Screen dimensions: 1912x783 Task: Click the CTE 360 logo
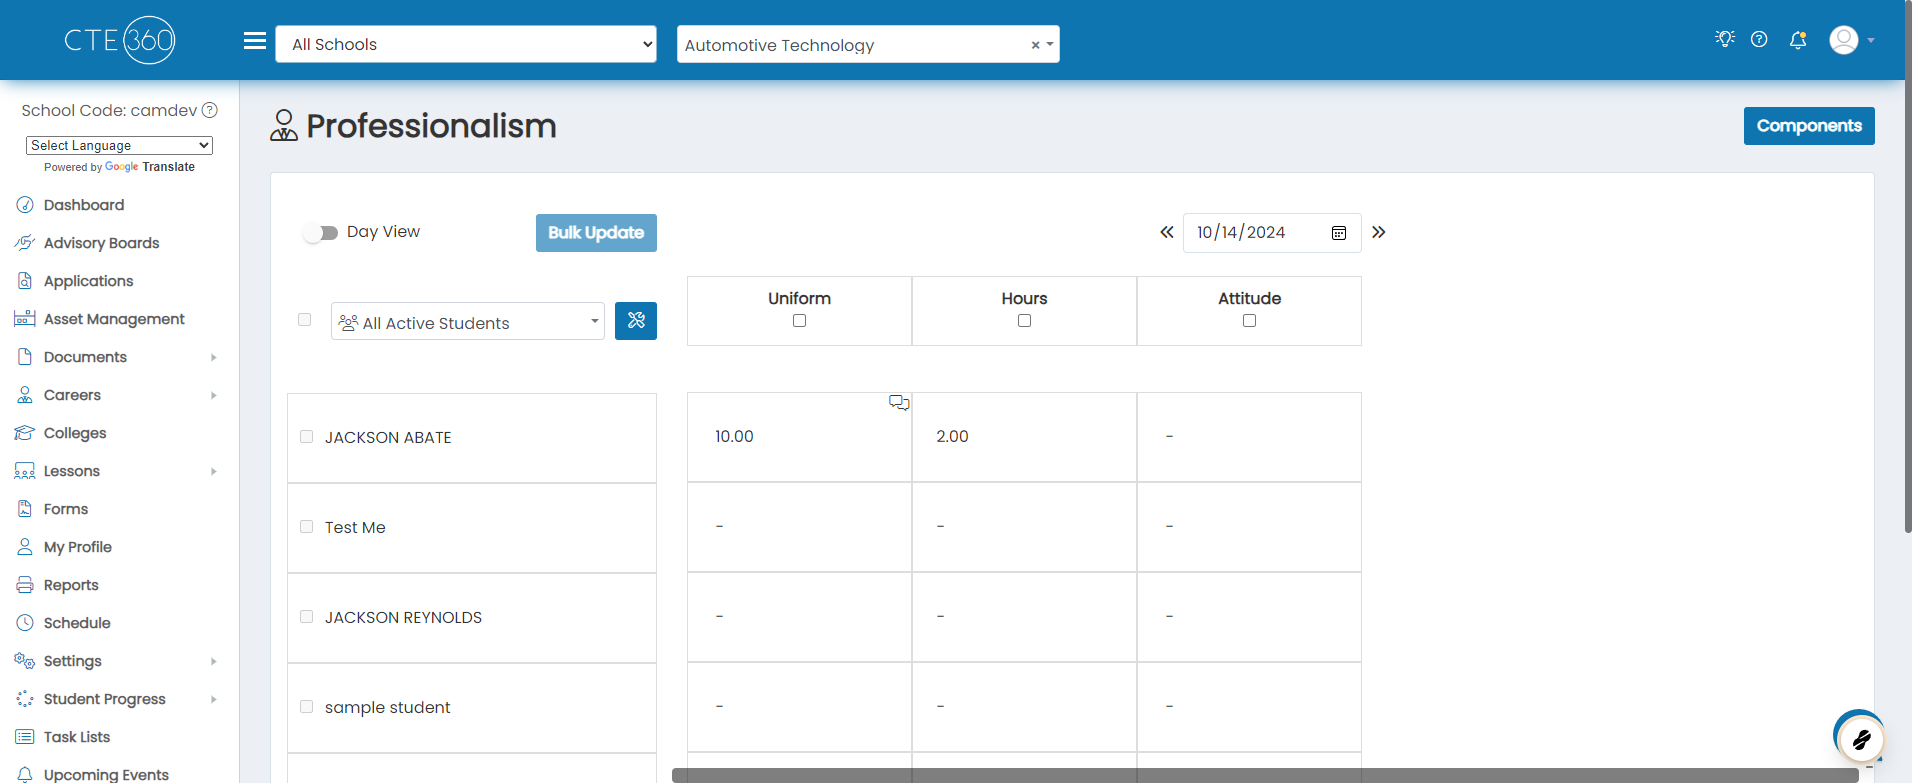tap(120, 40)
